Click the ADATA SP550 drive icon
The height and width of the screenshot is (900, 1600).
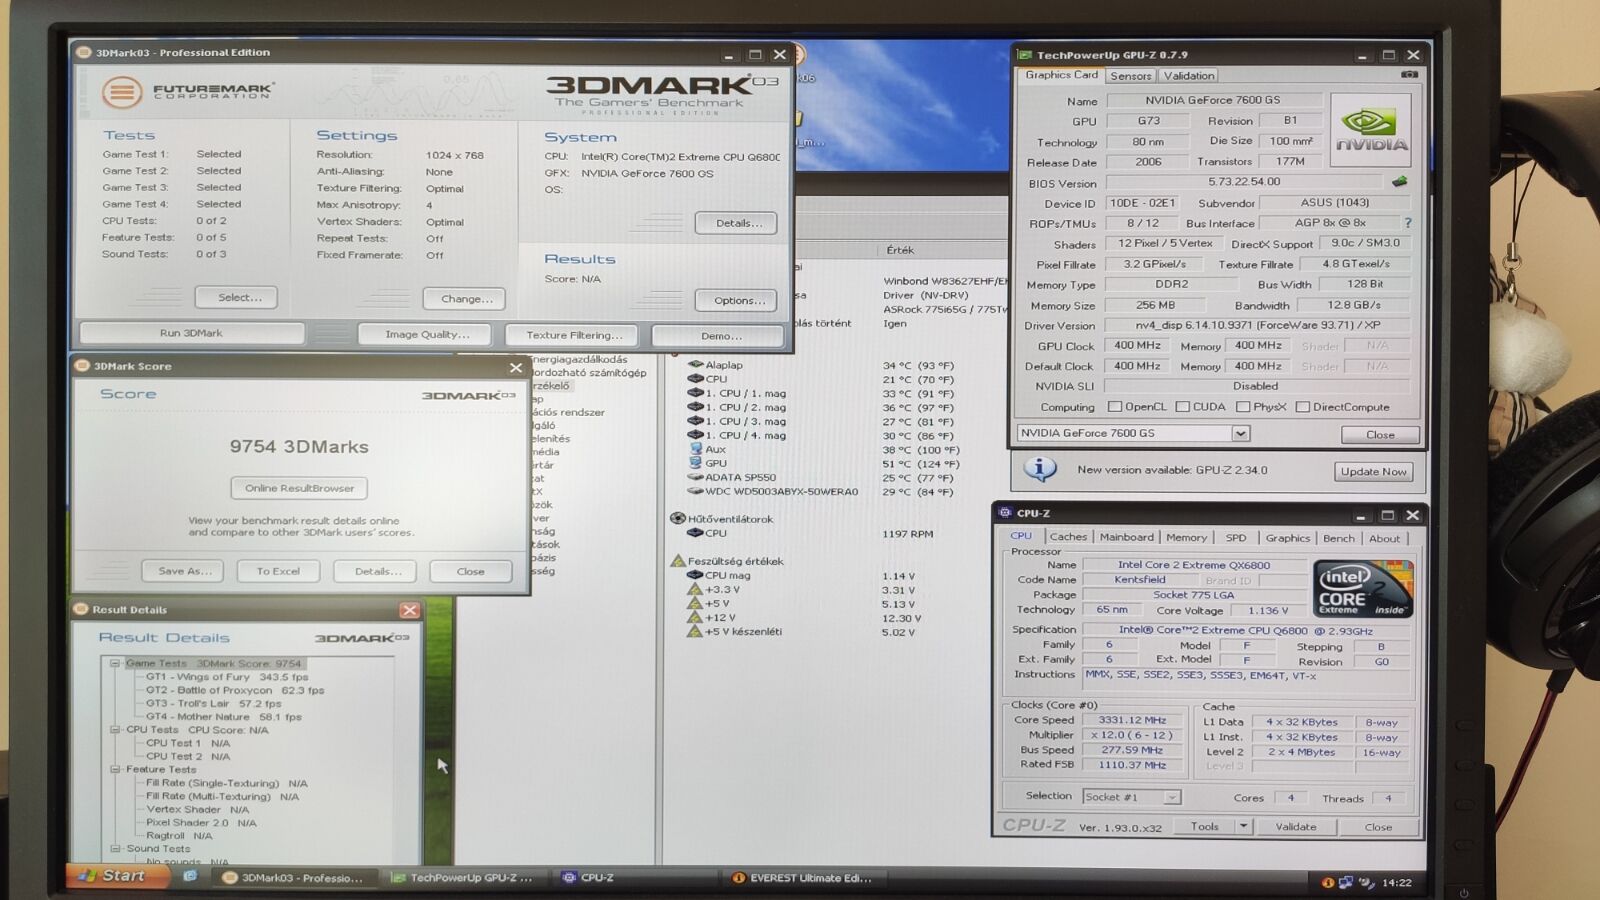coord(695,477)
